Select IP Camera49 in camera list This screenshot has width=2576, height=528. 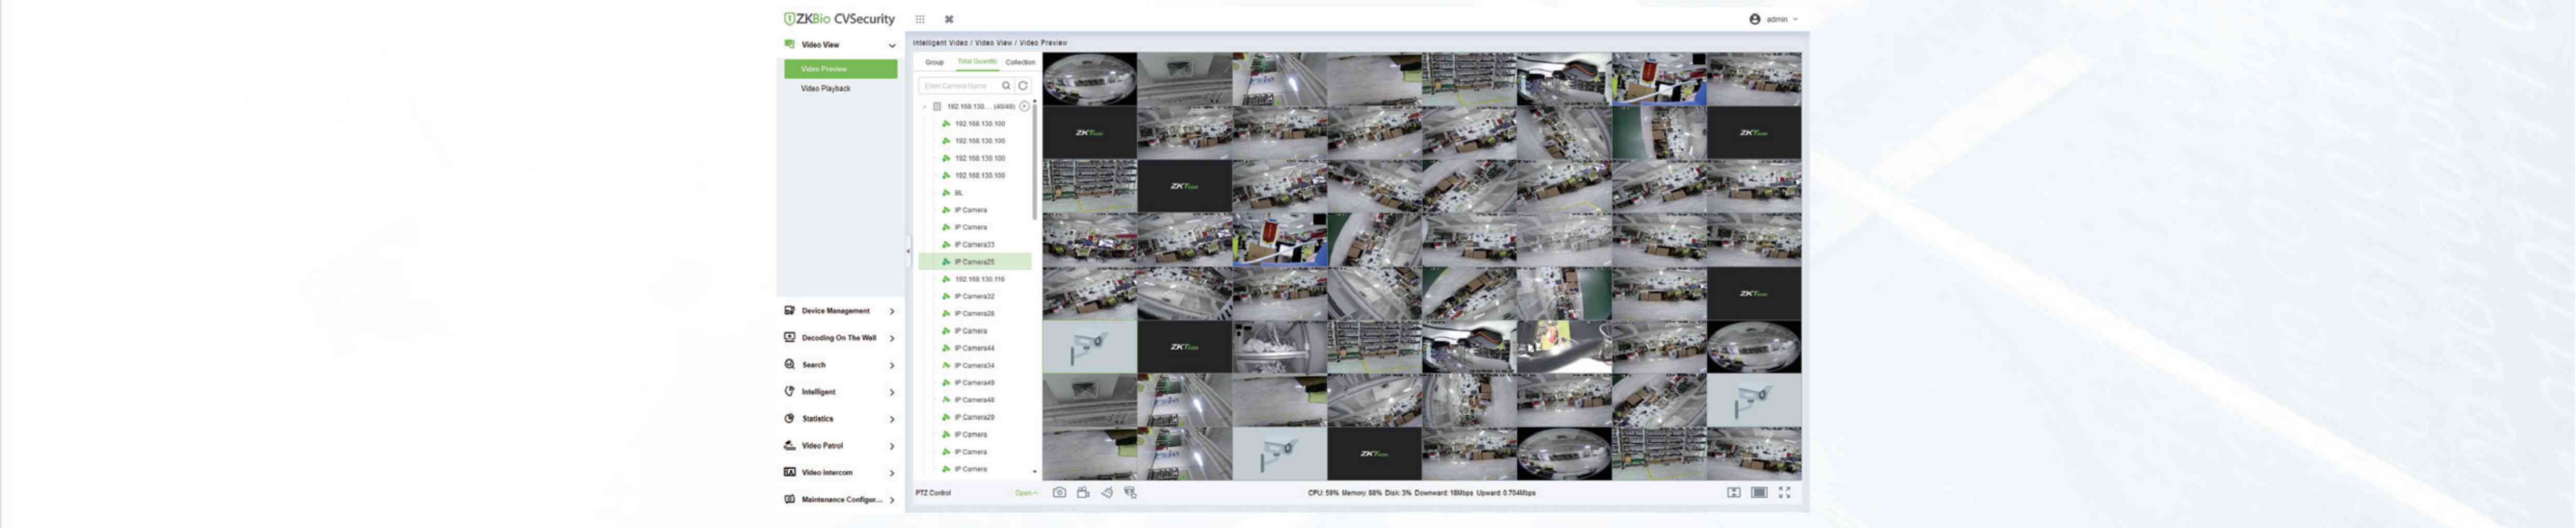(974, 382)
